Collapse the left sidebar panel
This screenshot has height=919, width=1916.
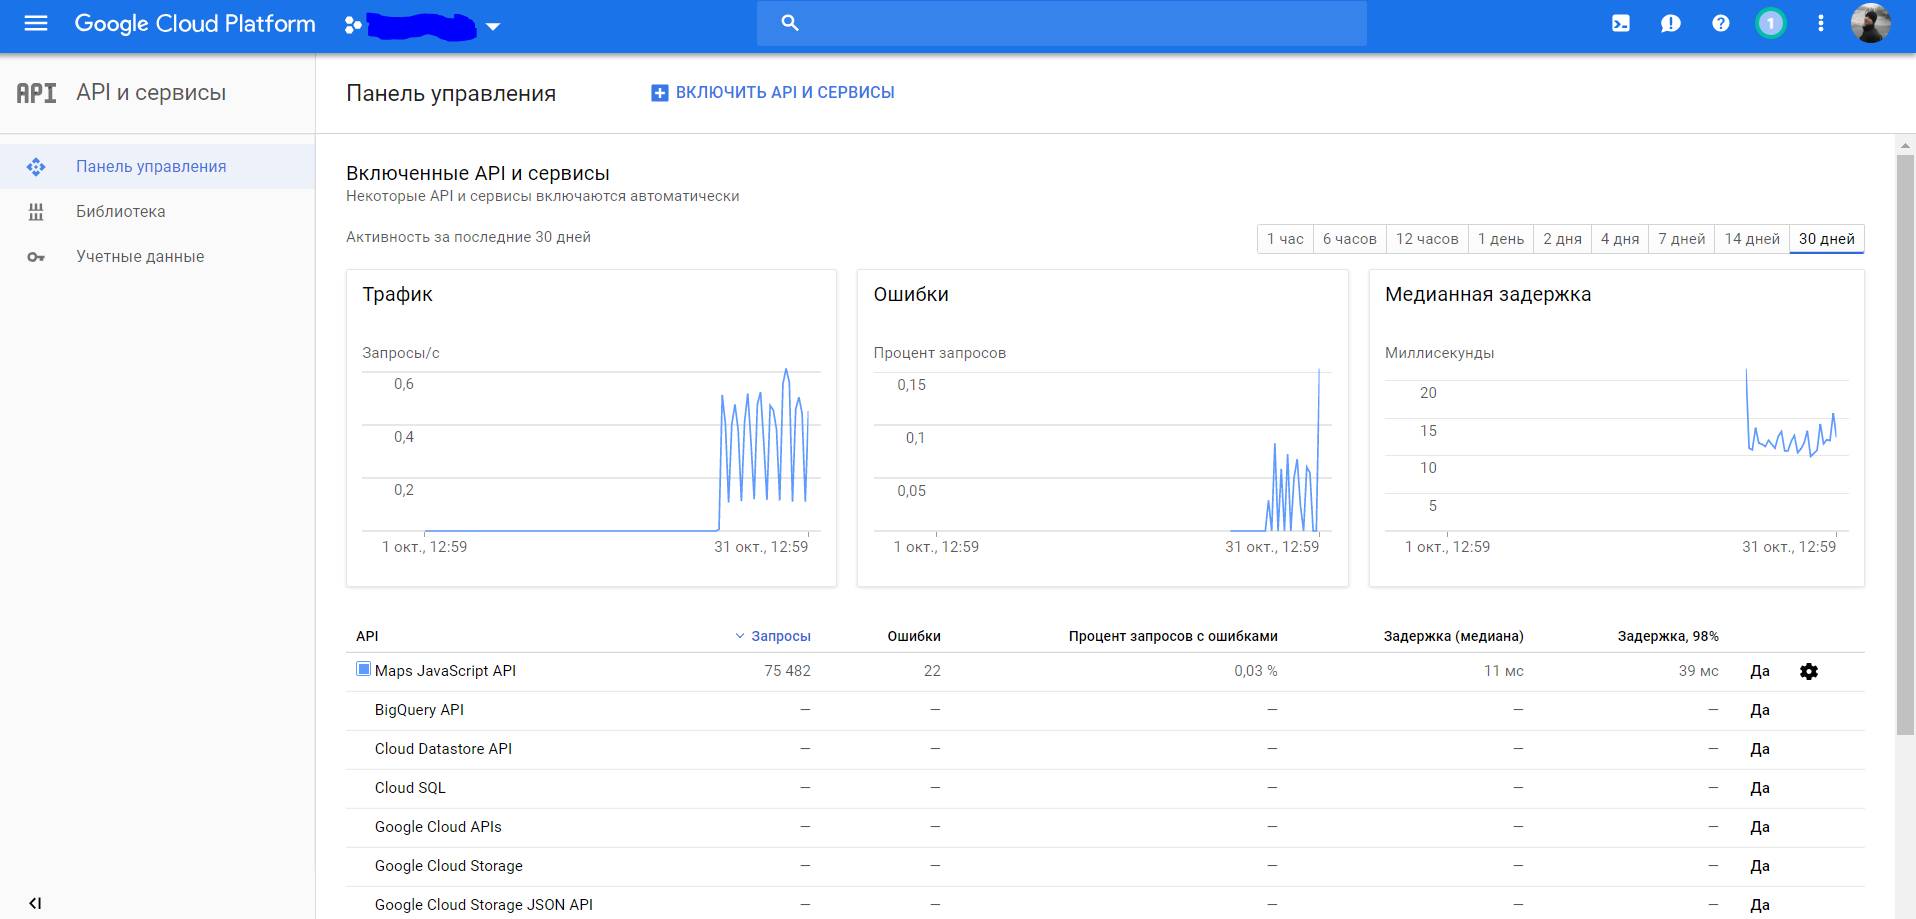(36, 901)
